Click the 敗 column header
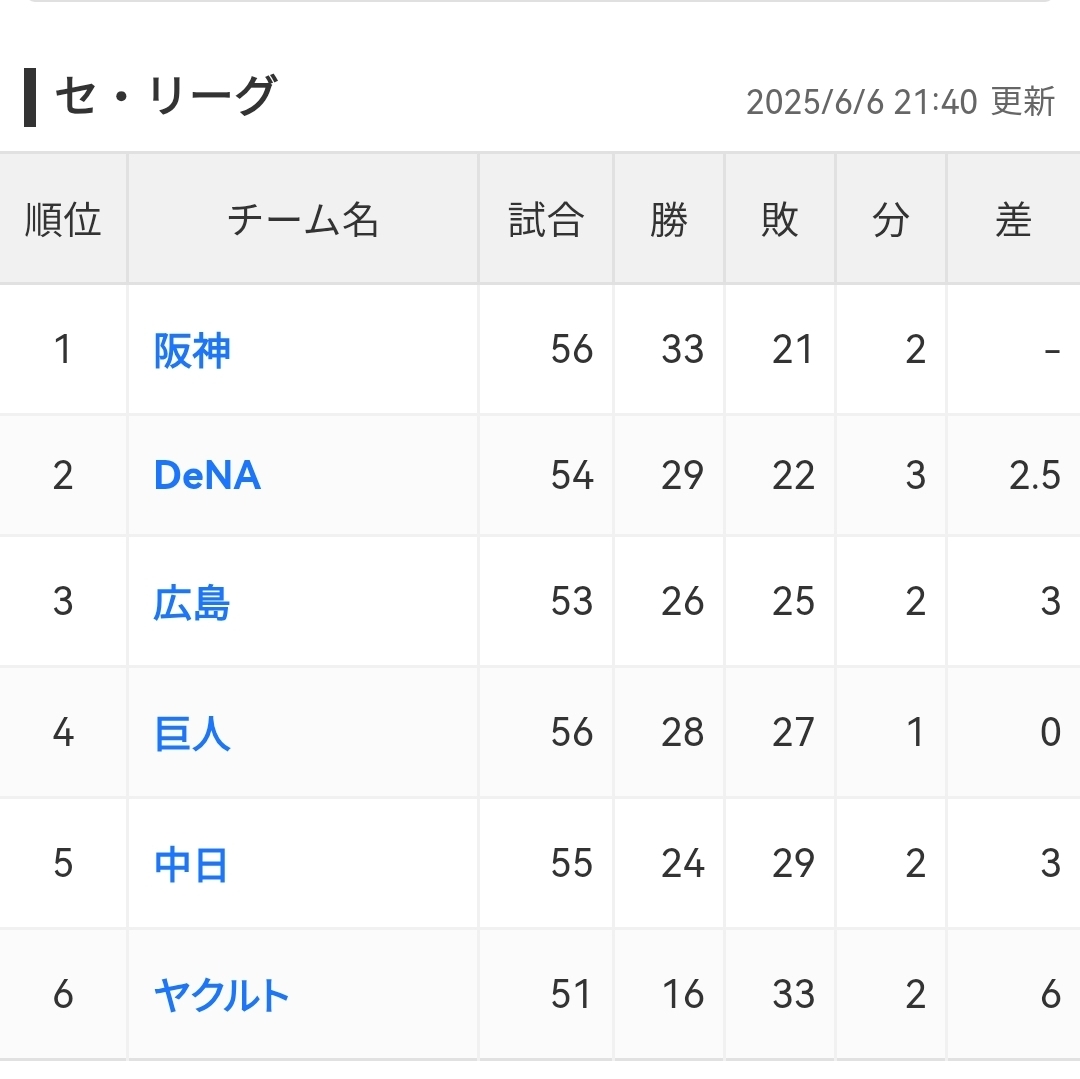Viewport: 1080px width, 1079px height. click(x=780, y=220)
